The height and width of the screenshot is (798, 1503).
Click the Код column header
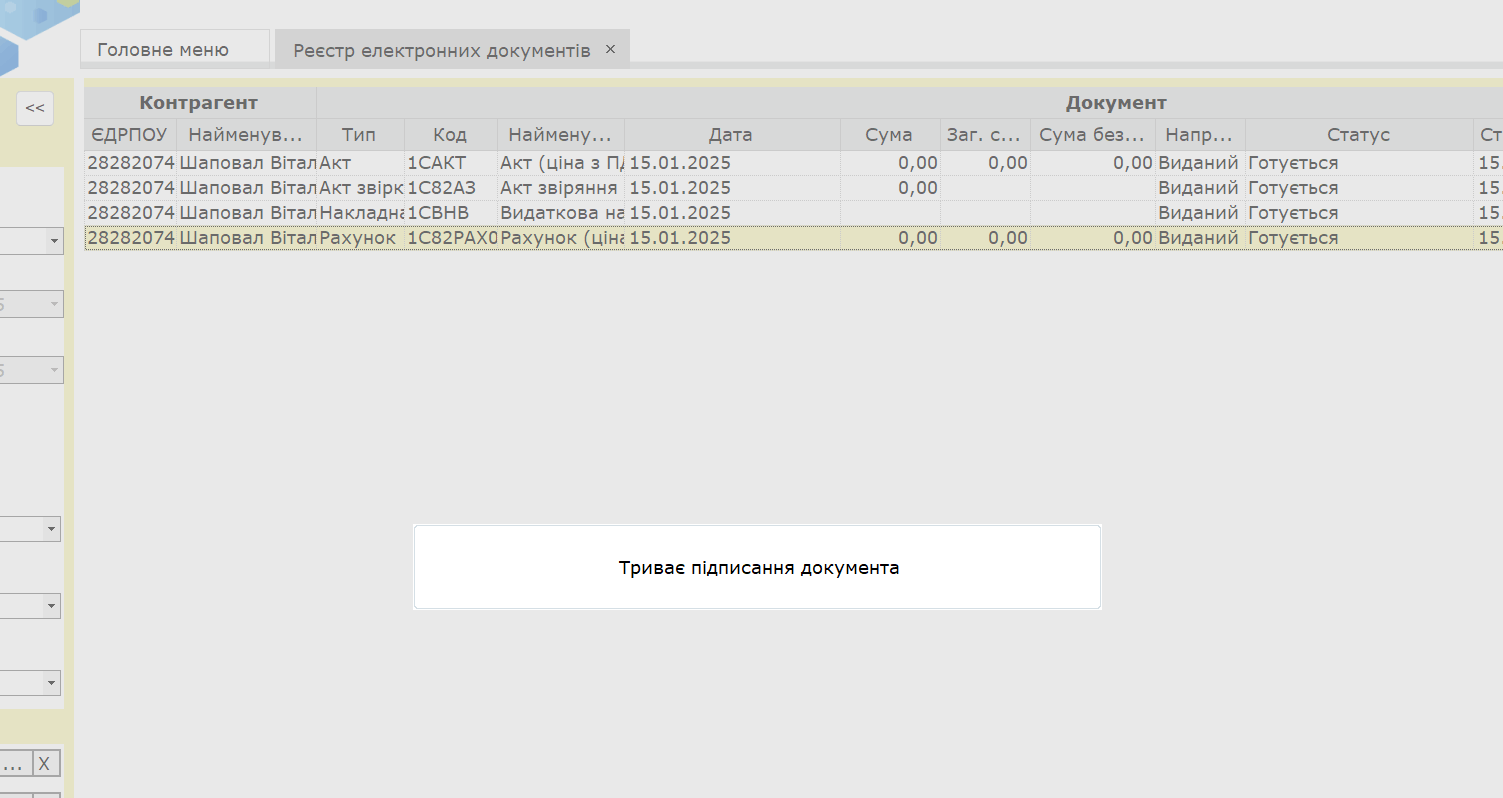point(450,135)
